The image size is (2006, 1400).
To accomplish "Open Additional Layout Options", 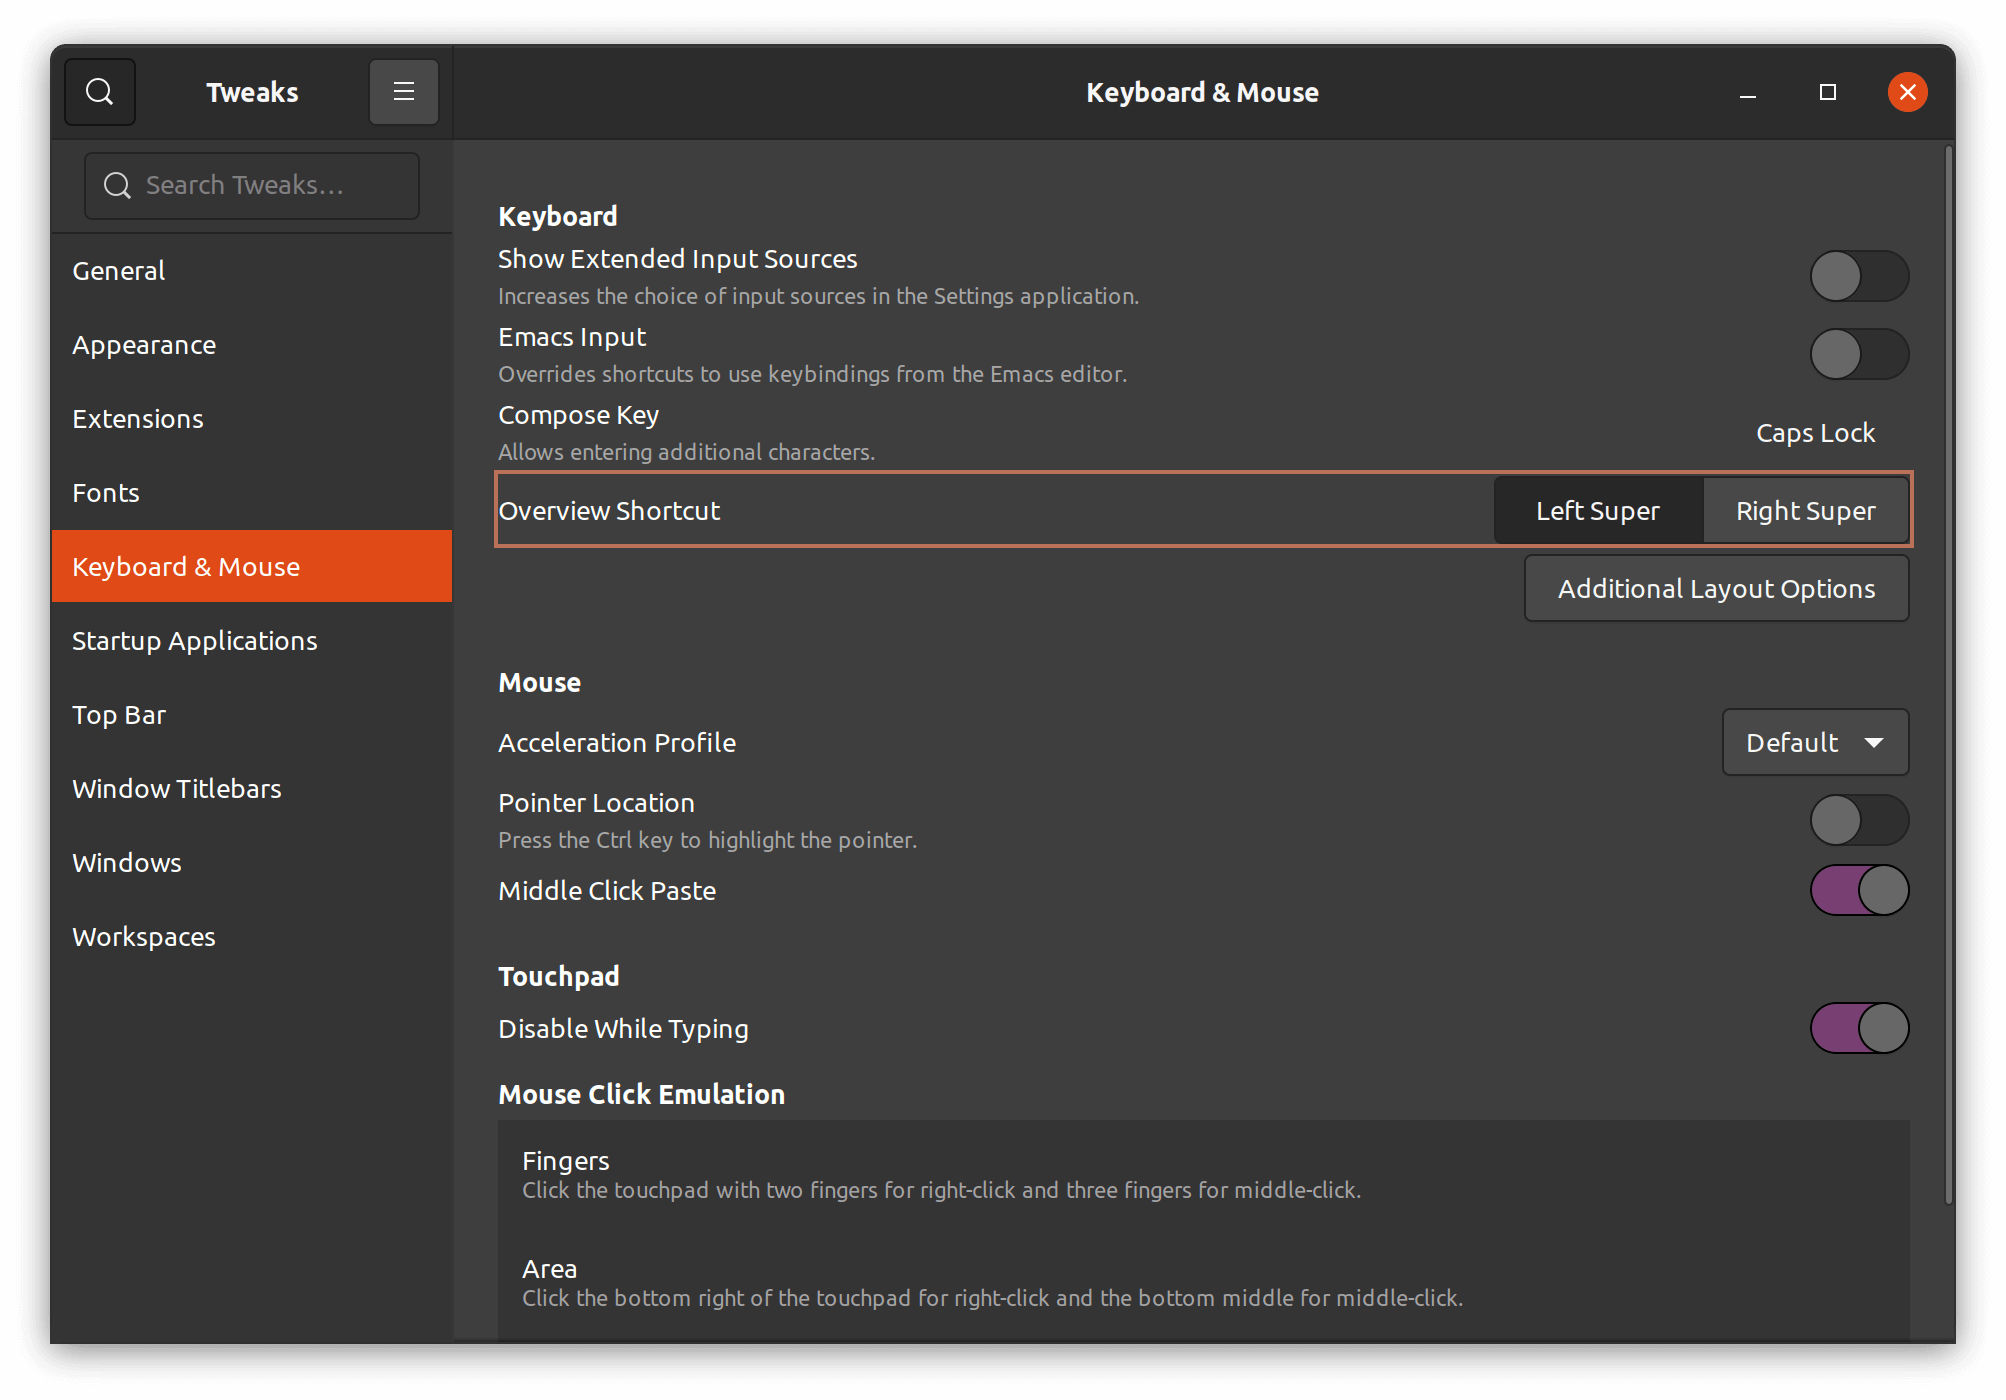I will [1715, 589].
